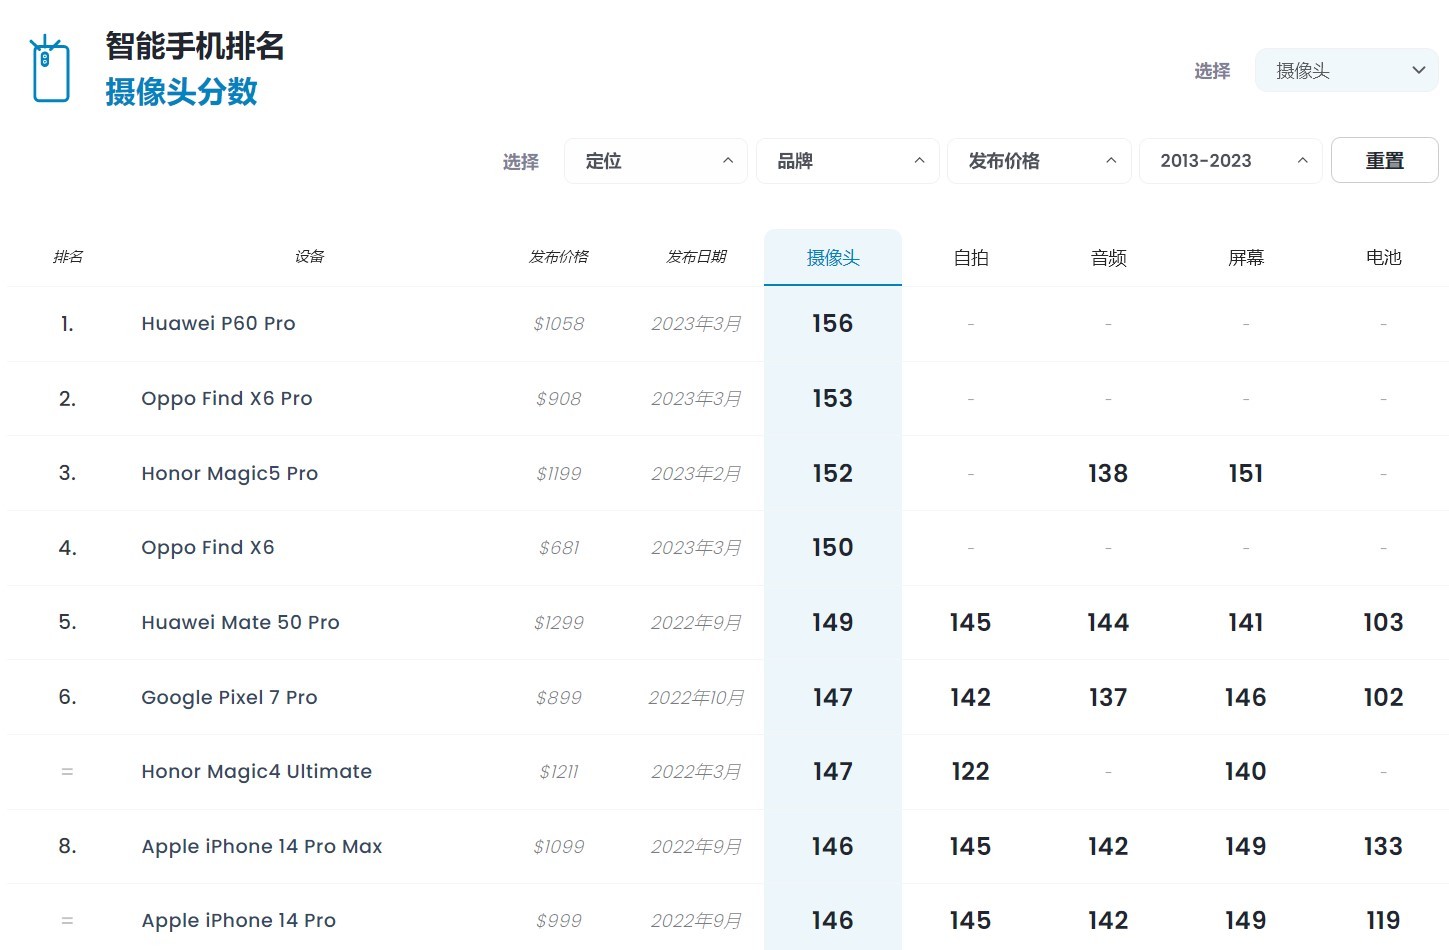Click battery score 102 for Google Pixel 7 Pro

pyautogui.click(x=1384, y=697)
